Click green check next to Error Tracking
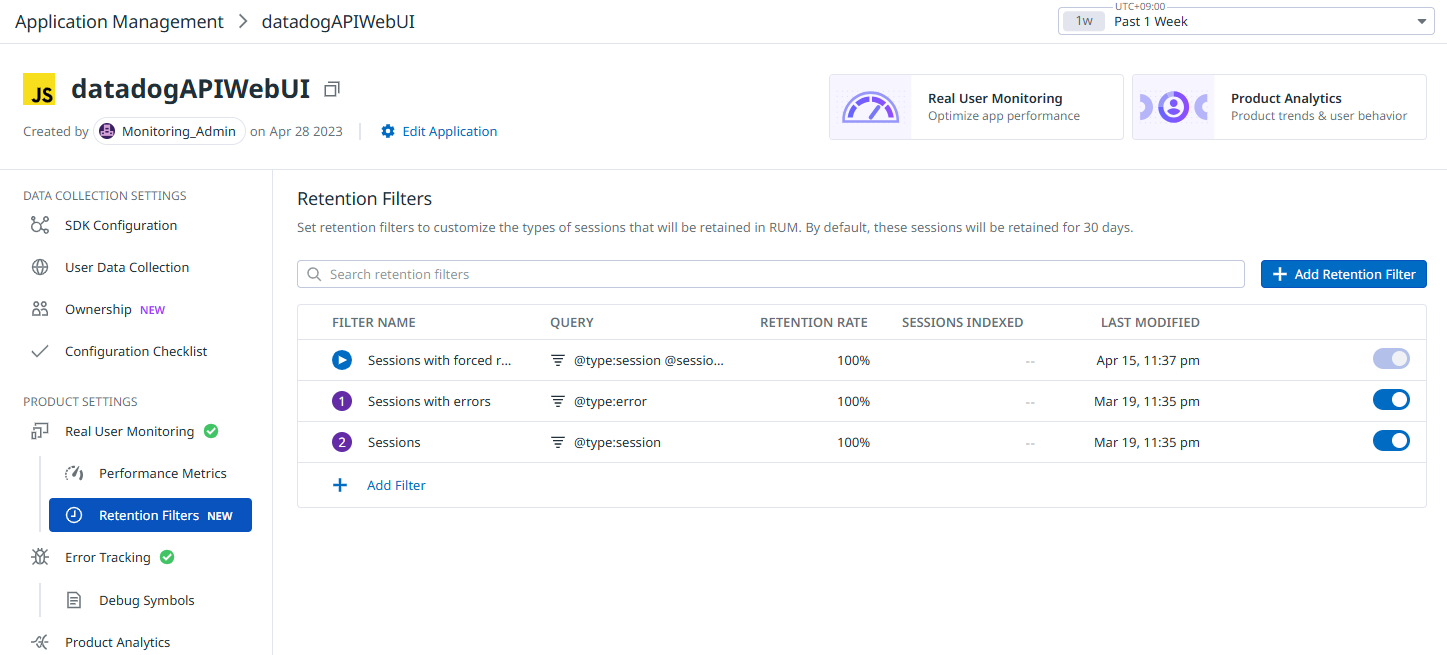The width and height of the screenshot is (1447, 655). [x=167, y=557]
